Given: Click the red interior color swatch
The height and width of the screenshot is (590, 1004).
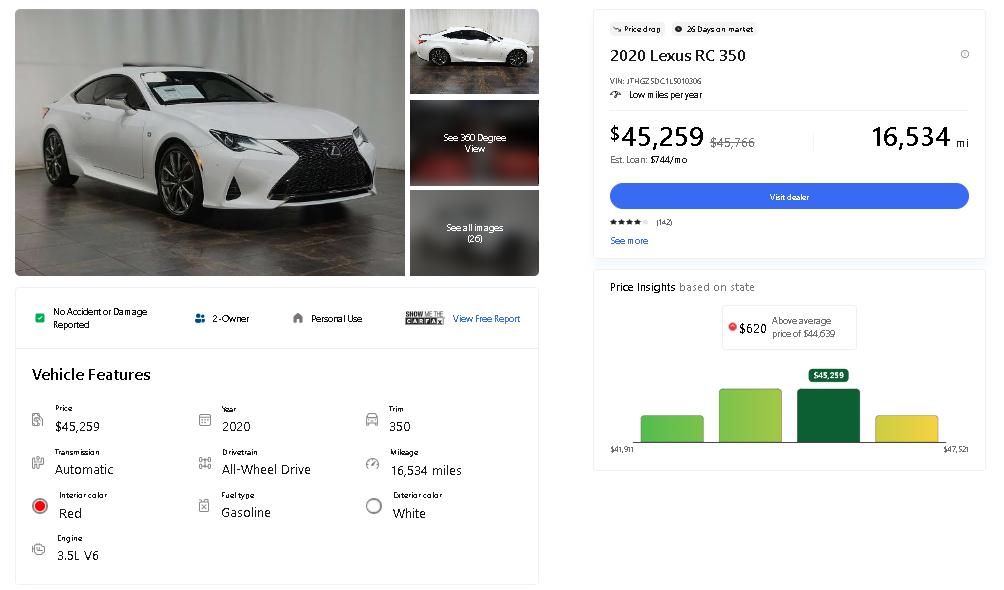Looking at the screenshot, I should pos(40,506).
